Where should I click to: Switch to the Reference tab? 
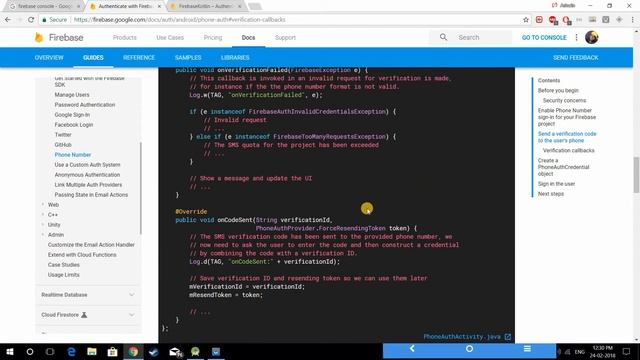coord(139,58)
